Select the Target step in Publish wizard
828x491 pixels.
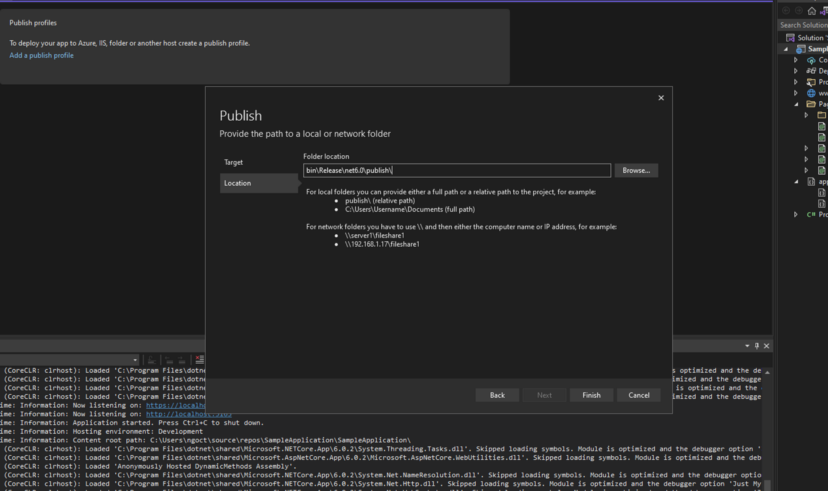click(x=233, y=162)
